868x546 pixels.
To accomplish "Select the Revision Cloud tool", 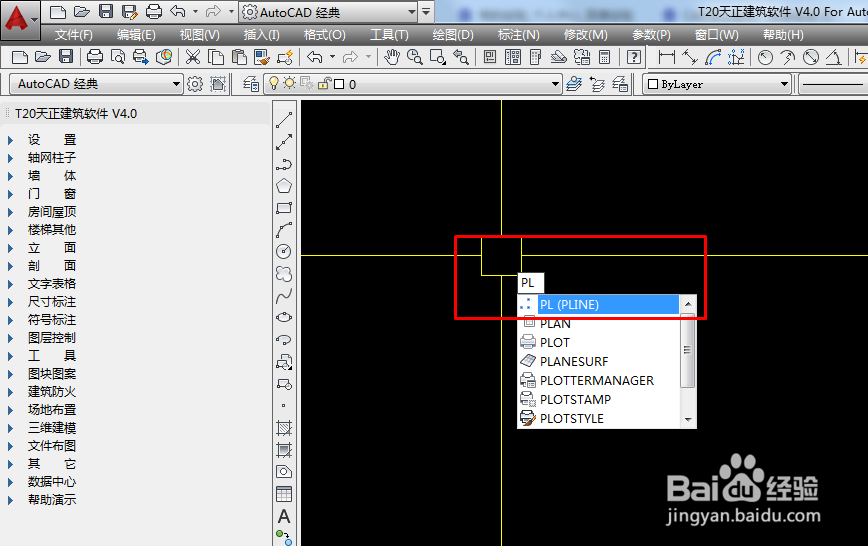I will point(284,274).
